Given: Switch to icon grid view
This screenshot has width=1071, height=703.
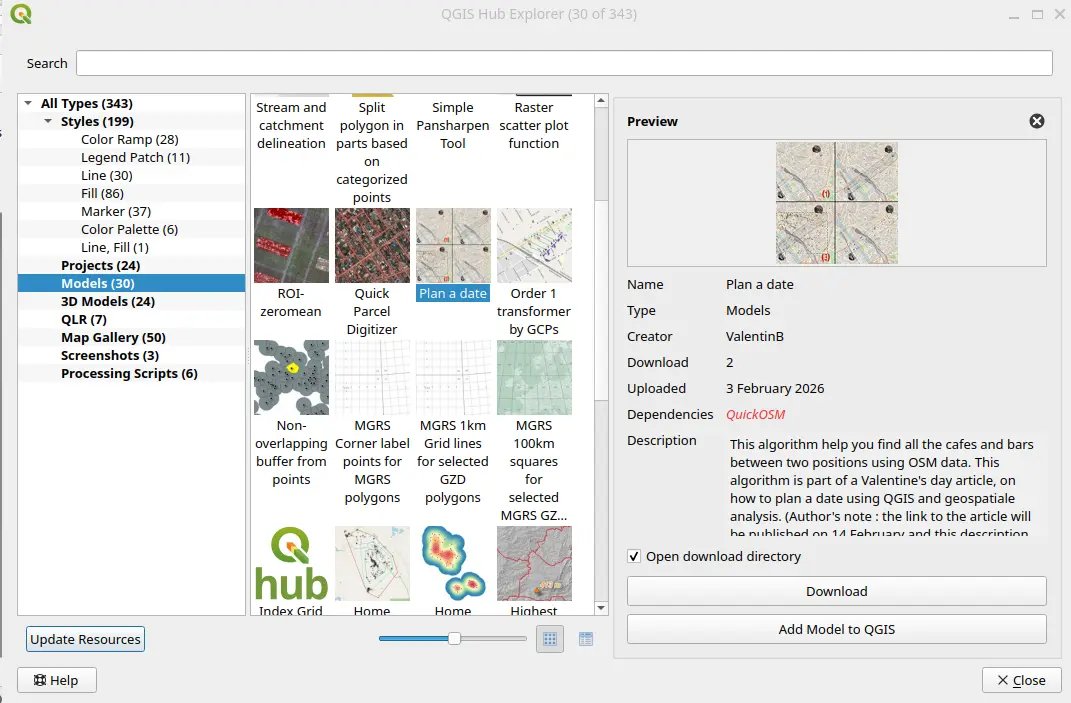Looking at the screenshot, I should pyautogui.click(x=549, y=638).
